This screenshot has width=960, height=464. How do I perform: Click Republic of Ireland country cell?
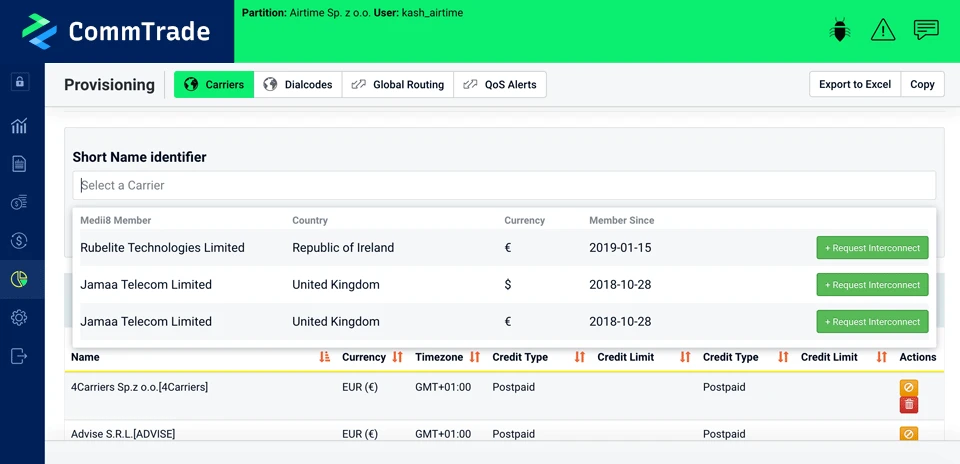tap(343, 248)
